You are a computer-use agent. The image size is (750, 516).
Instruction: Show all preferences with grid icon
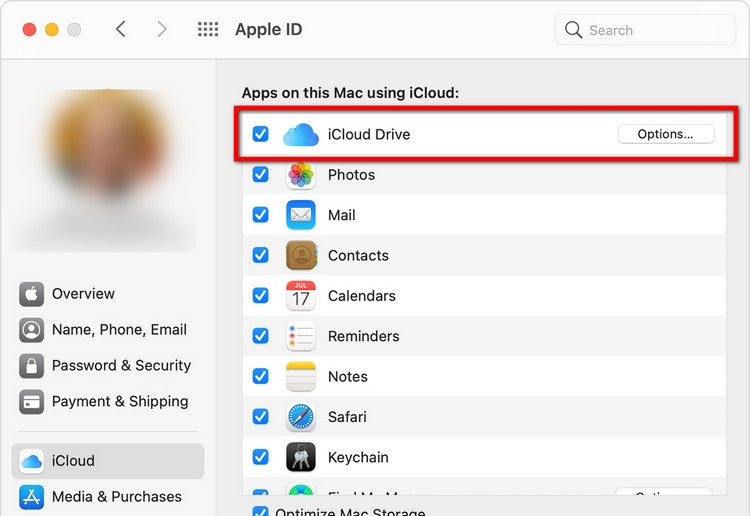(x=208, y=29)
